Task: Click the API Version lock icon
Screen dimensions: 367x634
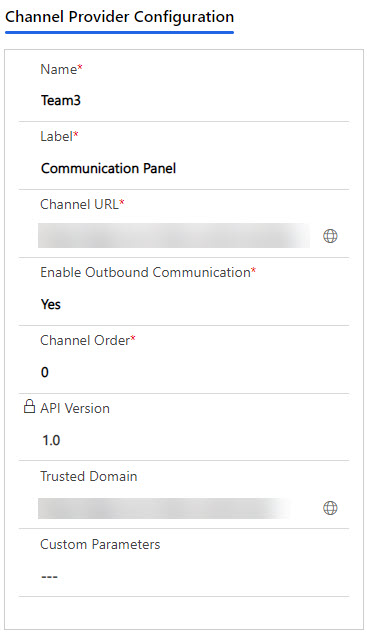Action: tap(29, 407)
